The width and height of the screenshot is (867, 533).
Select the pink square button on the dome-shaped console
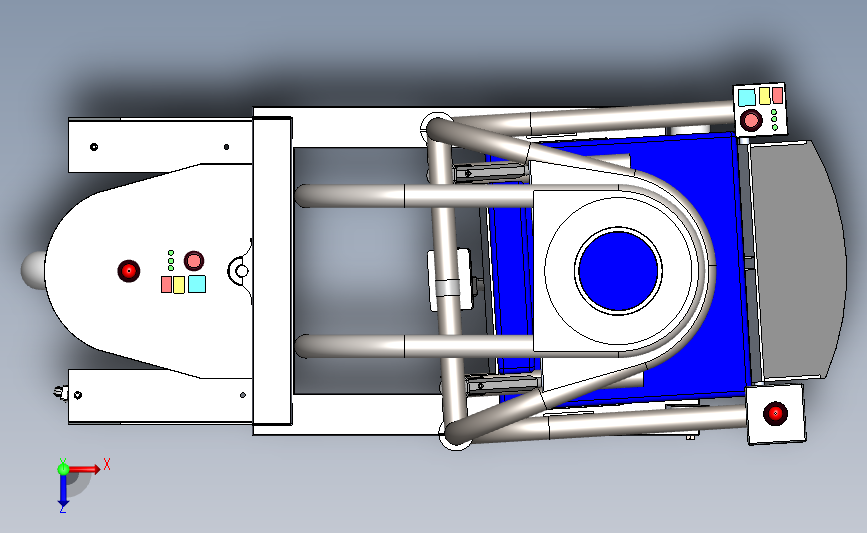coord(166,285)
